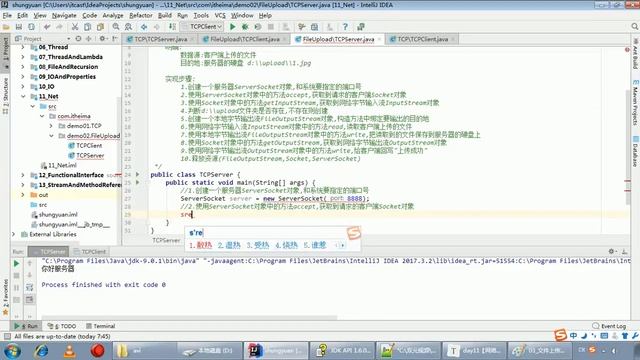The image size is (640, 360).
Task: Select the TCPClient tab in Run panel
Action: tap(89, 251)
